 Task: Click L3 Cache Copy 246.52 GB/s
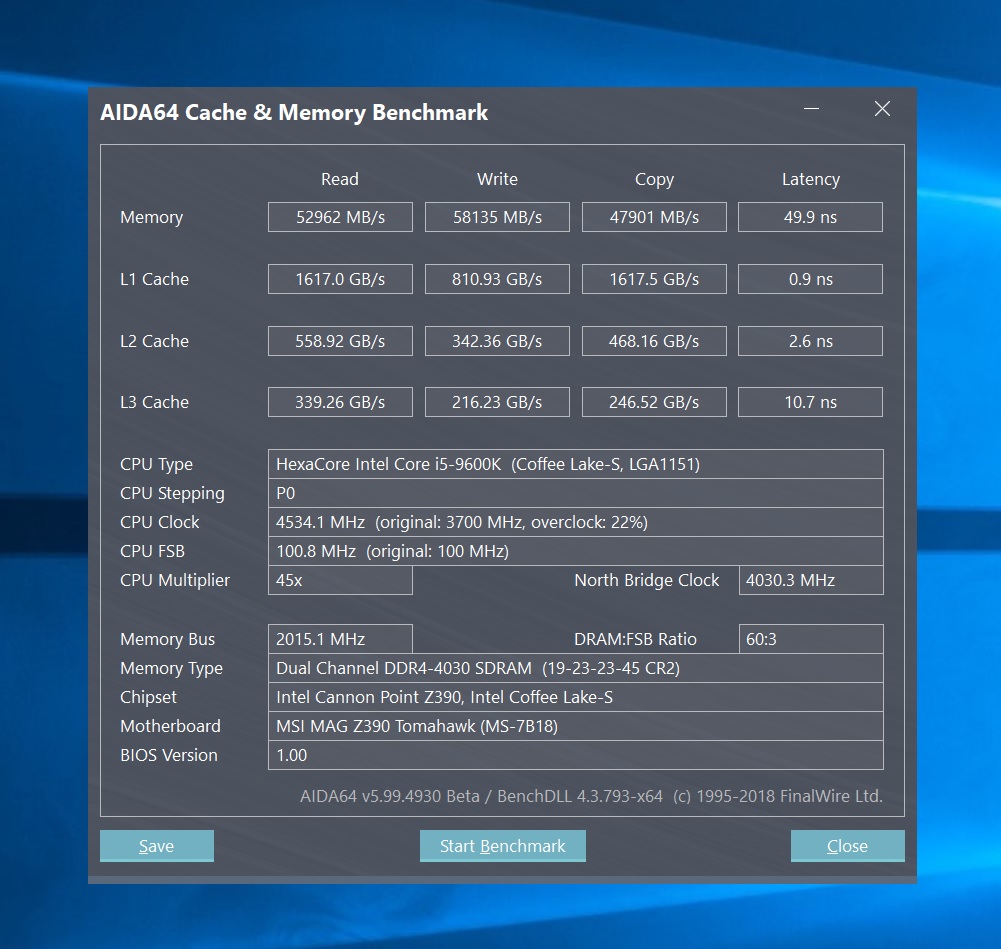pos(654,402)
